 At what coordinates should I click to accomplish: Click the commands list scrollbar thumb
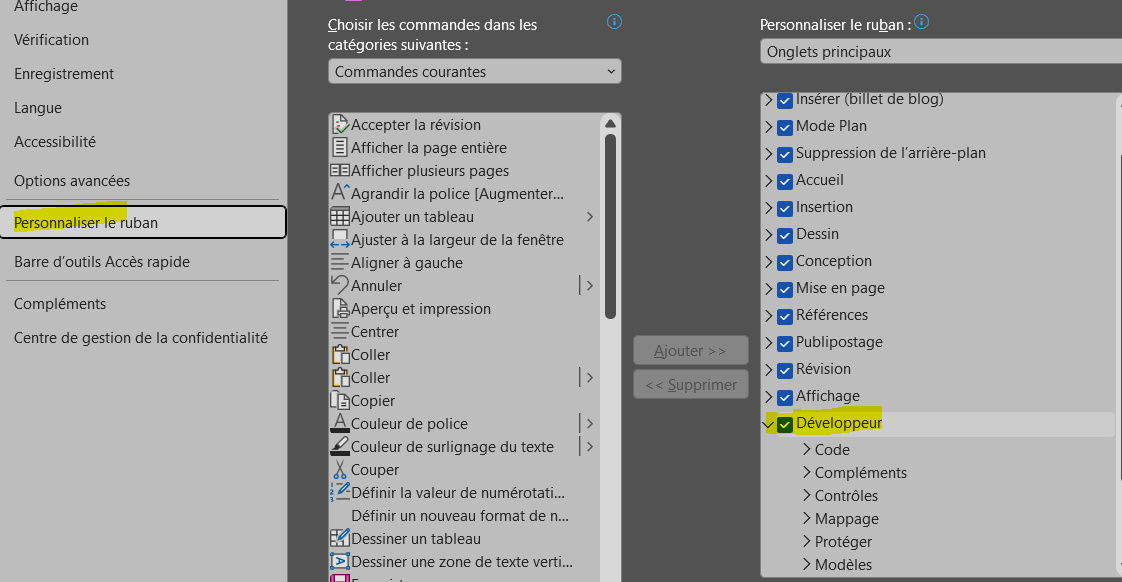click(x=610, y=226)
